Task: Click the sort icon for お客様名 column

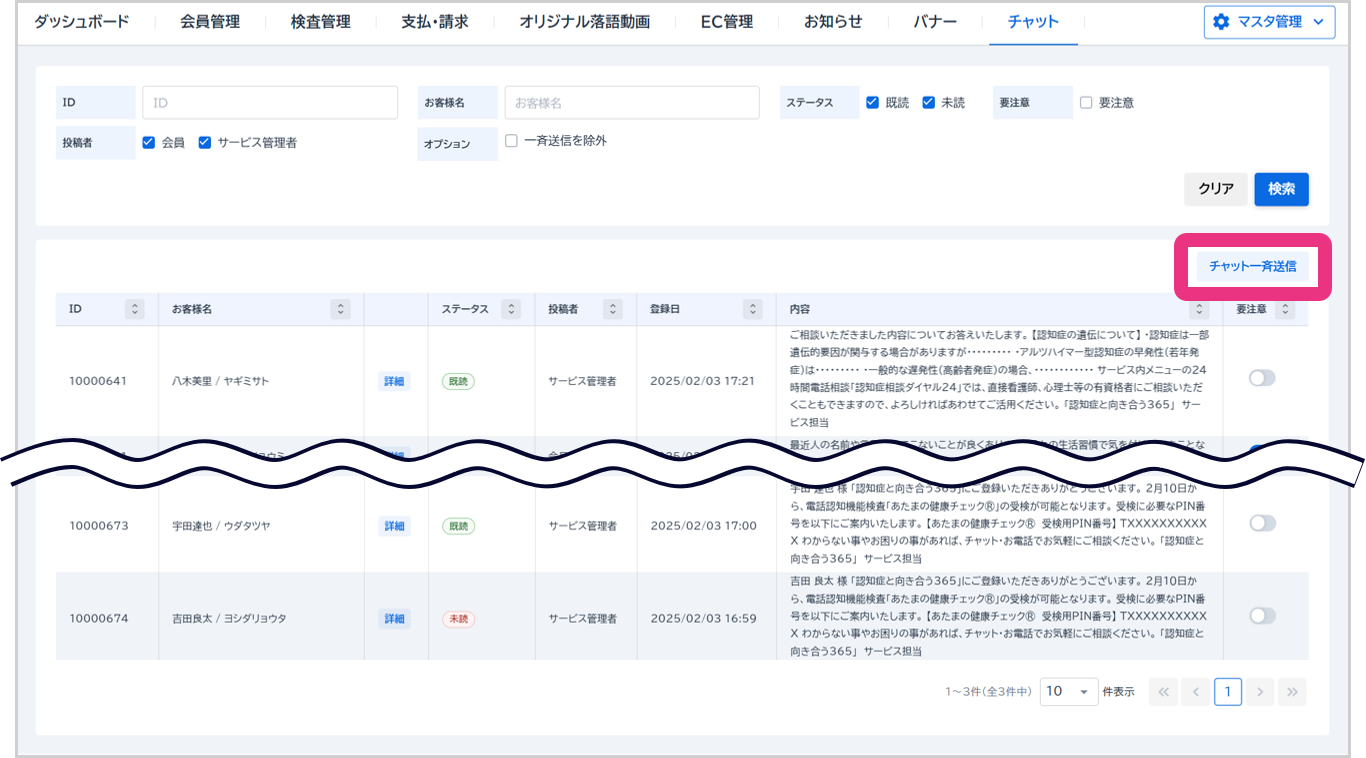Action: pos(341,309)
